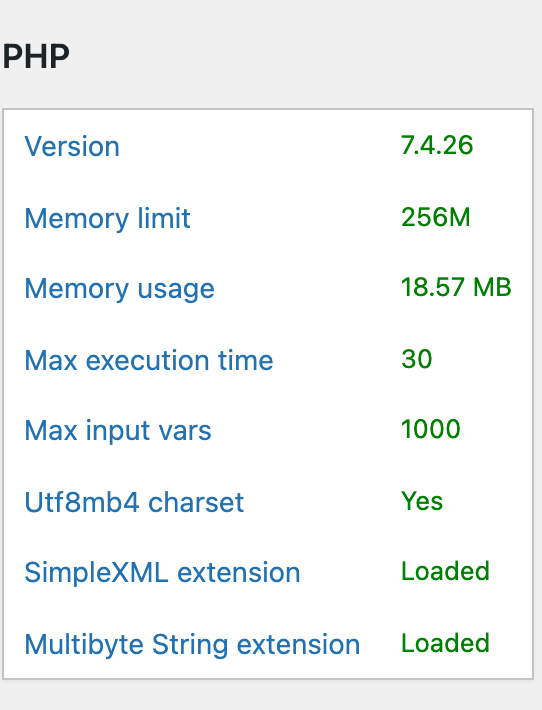Image resolution: width=542 pixels, height=710 pixels.
Task: Click the value 30 for execution time
Action: [417, 359]
